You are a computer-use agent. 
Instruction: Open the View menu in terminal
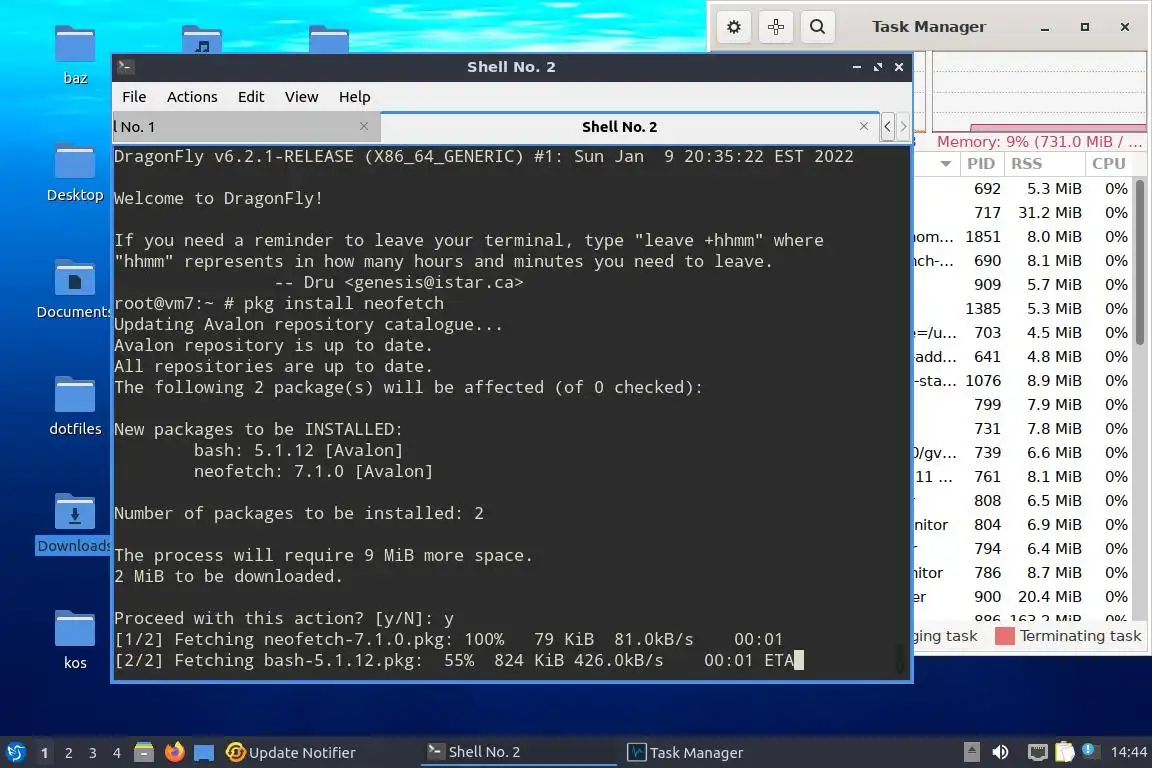pyautogui.click(x=301, y=97)
